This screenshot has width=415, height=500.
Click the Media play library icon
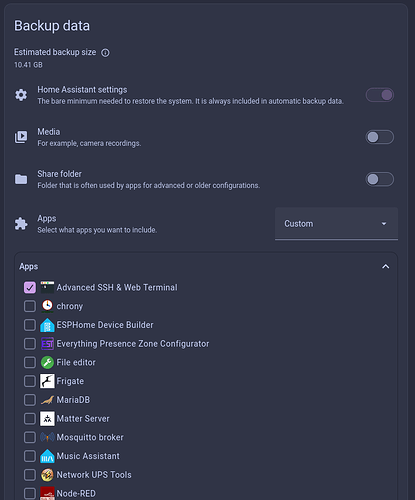[x=21, y=137]
